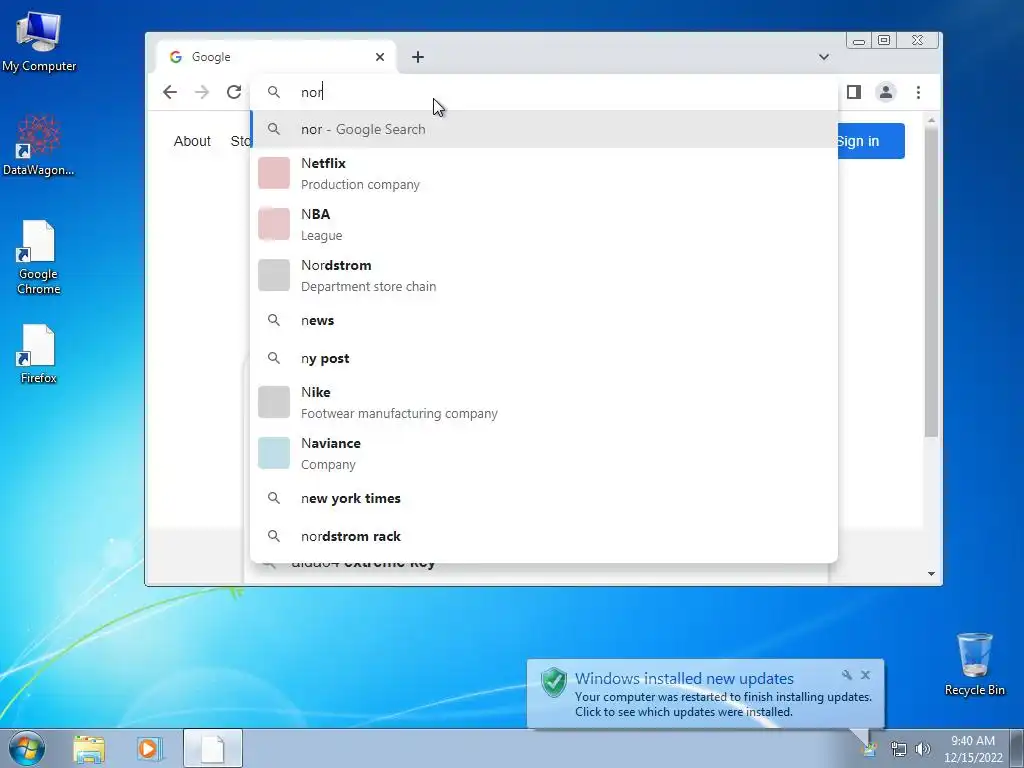Choose 'new york times' search suggestion
Viewport: 1024px width, 768px height.
point(543,498)
